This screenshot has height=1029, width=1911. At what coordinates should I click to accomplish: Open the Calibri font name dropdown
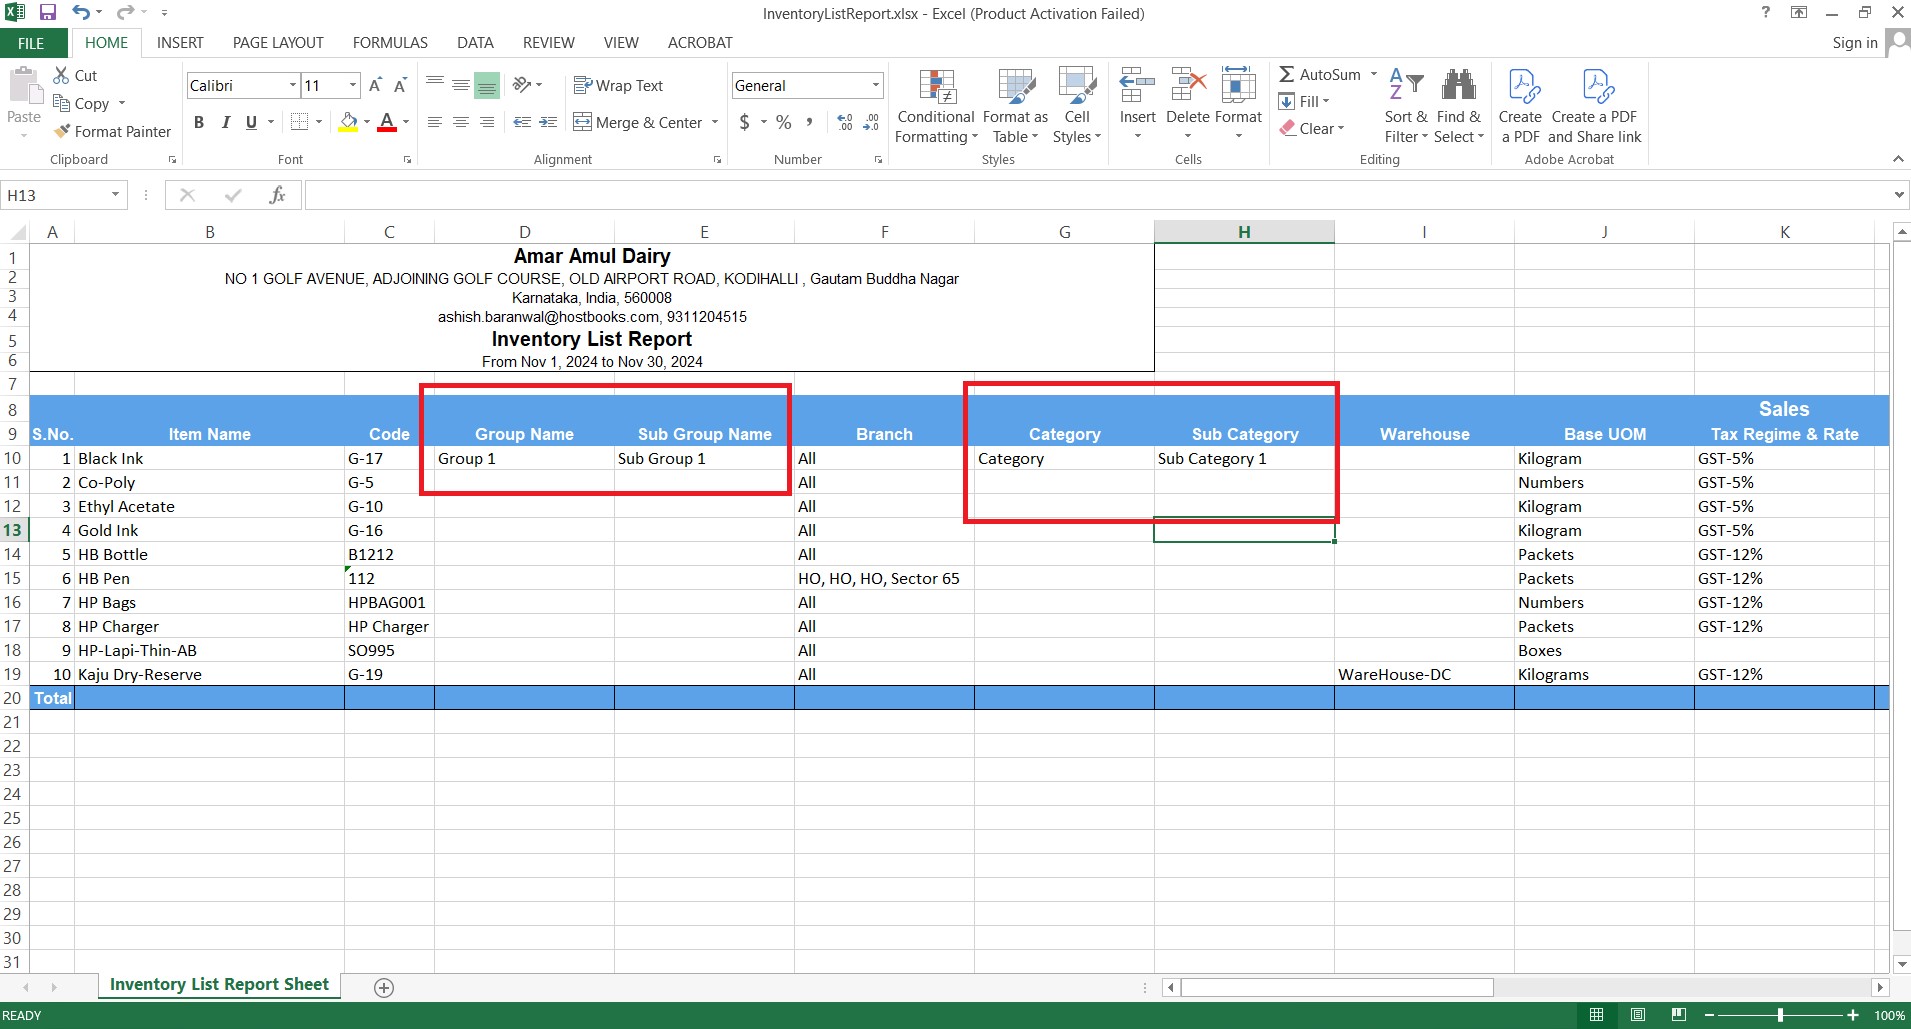[x=293, y=85]
